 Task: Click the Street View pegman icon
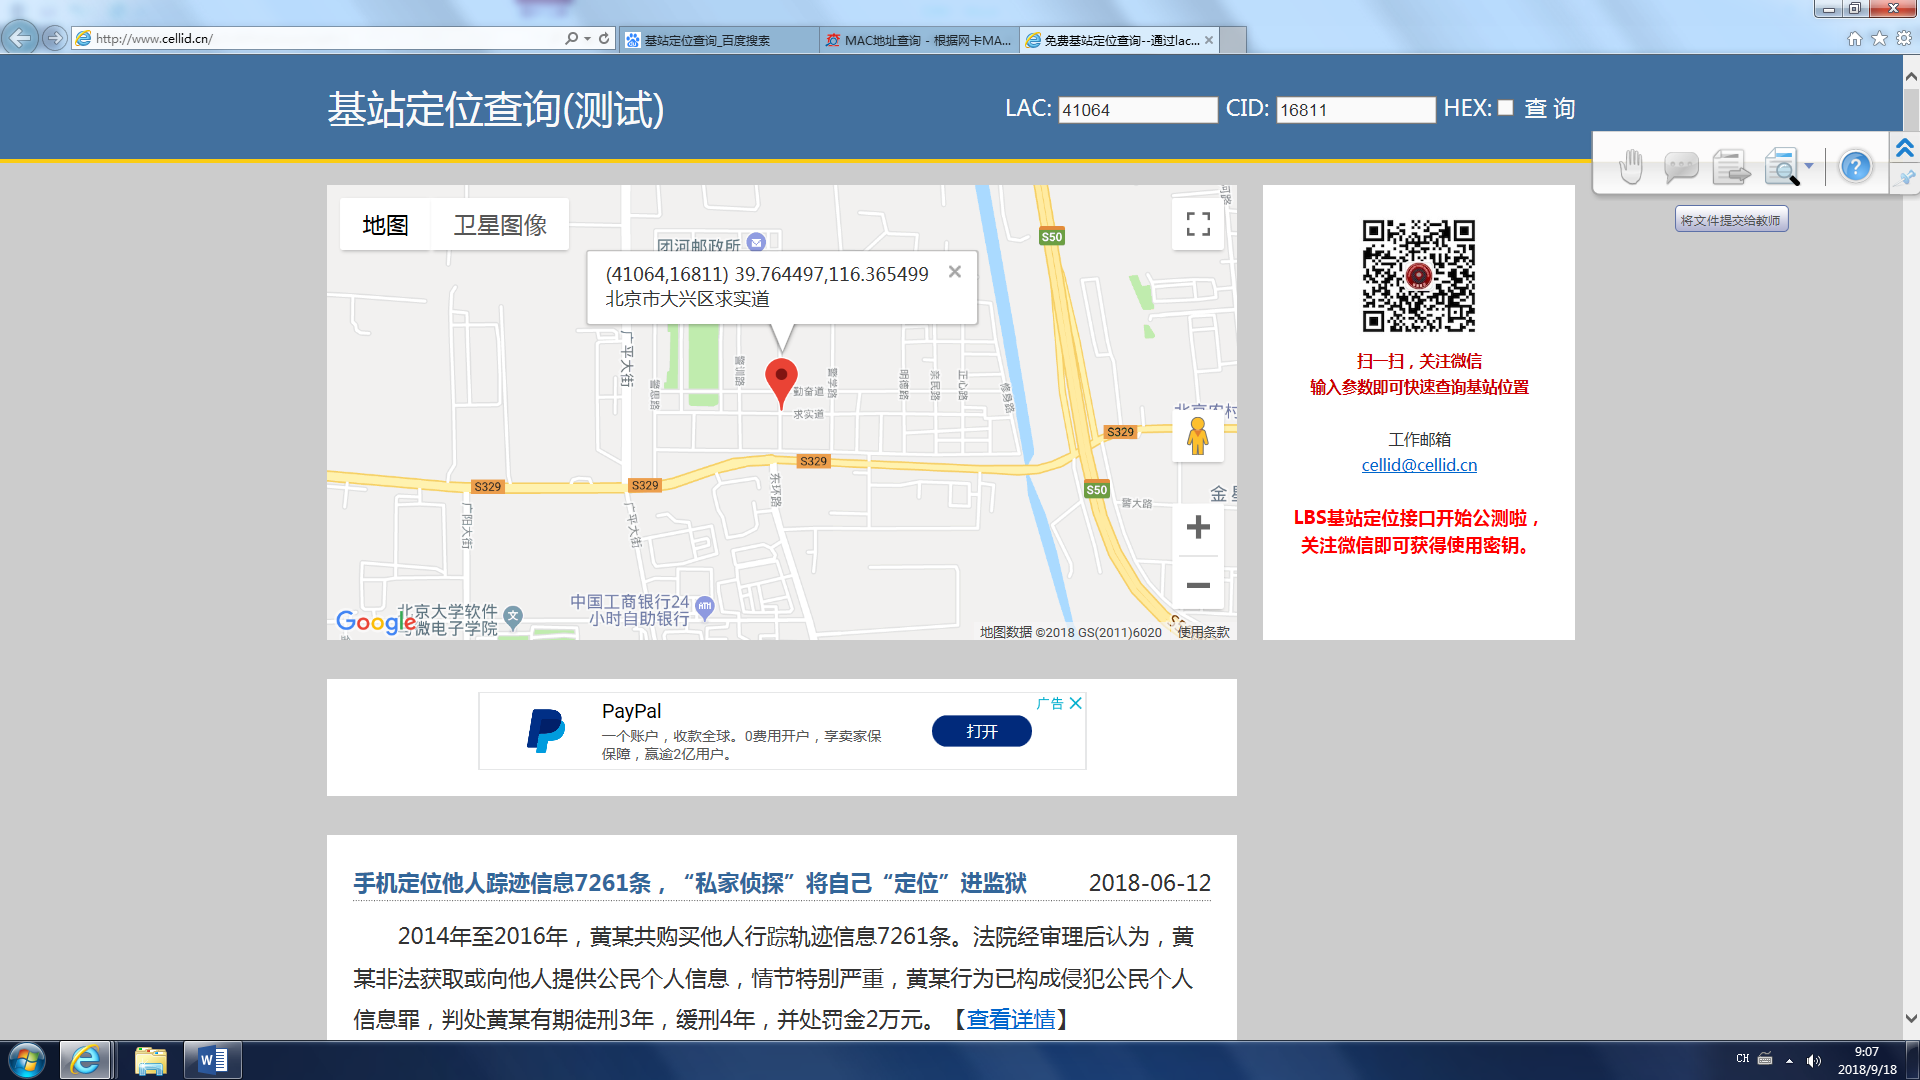[x=1198, y=437]
